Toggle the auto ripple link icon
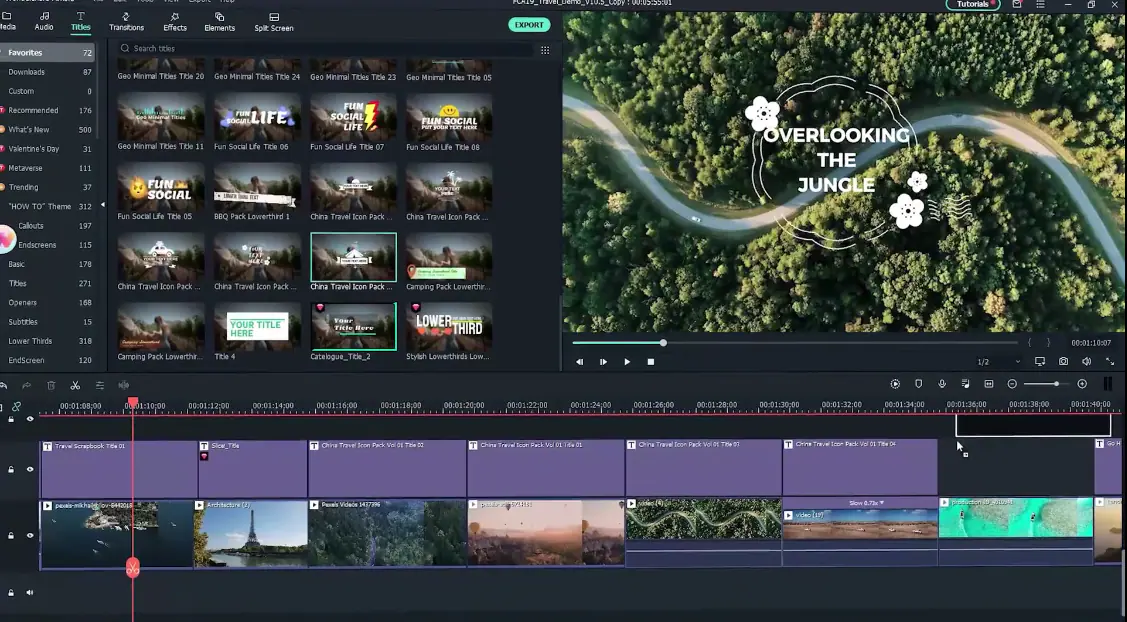Image resolution: width=1127 pixels, height=622 pixels. point(16,406)
